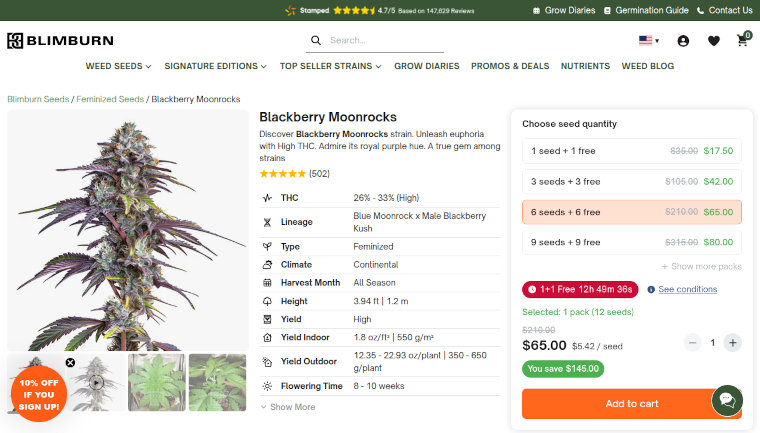The image size is (760, 433).
Task: Click the Blackberry Moonrocks title
Action: 328,117
